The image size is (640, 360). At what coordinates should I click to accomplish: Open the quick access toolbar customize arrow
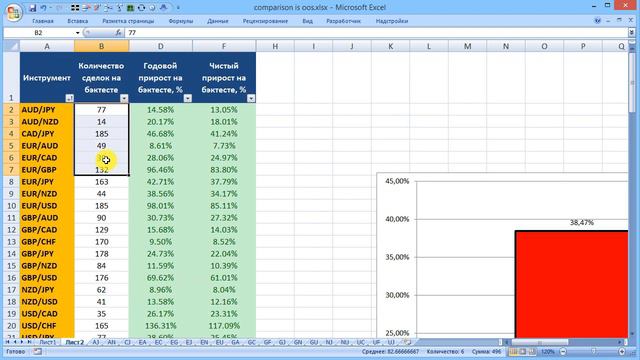click(x=178, y=8)
